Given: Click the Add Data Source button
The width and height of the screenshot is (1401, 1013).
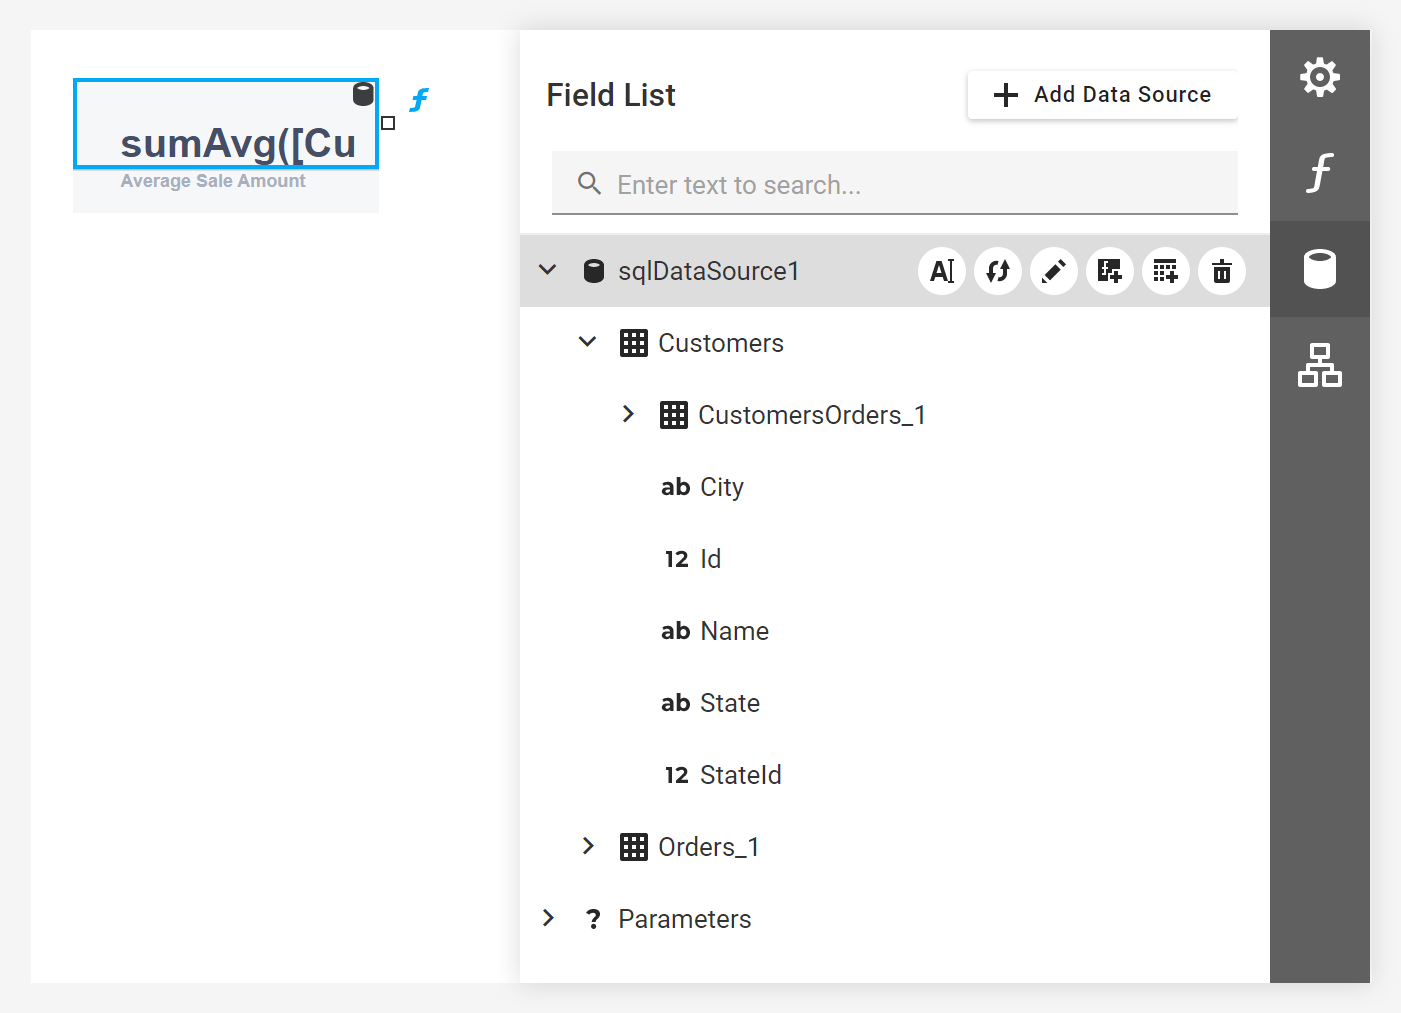Looking at the screenshot, I should click(1102, 95).
